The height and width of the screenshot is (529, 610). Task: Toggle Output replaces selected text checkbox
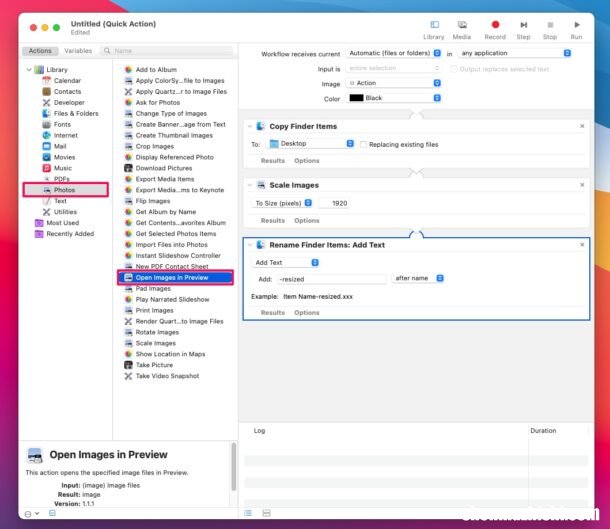[454, 69]
